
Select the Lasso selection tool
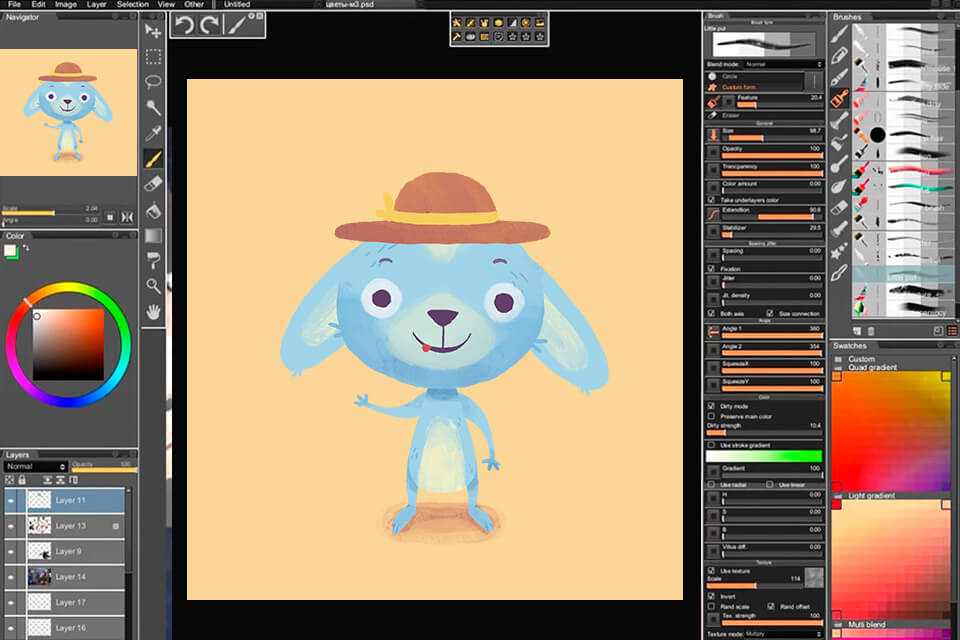(x=153, y=80)
